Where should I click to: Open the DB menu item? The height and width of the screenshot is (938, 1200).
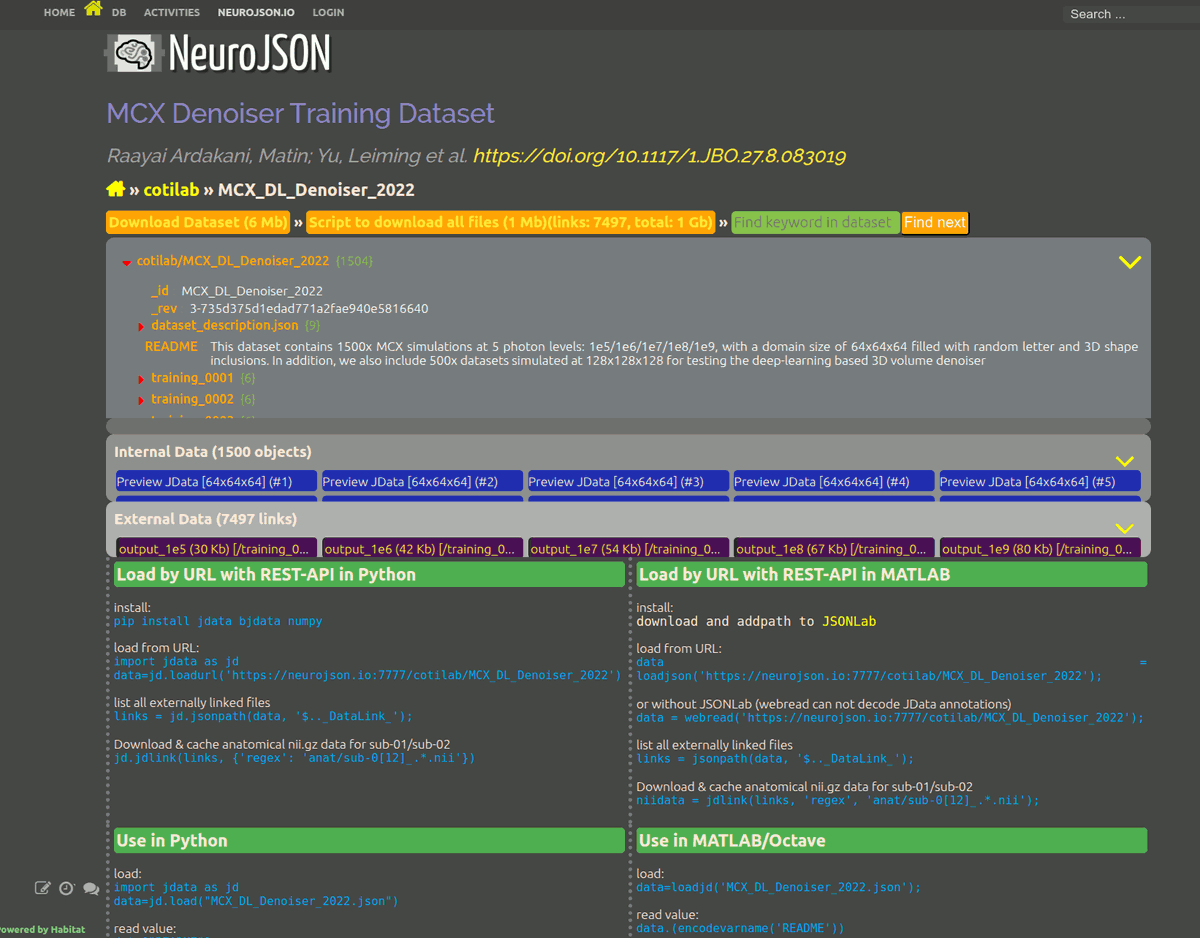click(x=119, y=13)
